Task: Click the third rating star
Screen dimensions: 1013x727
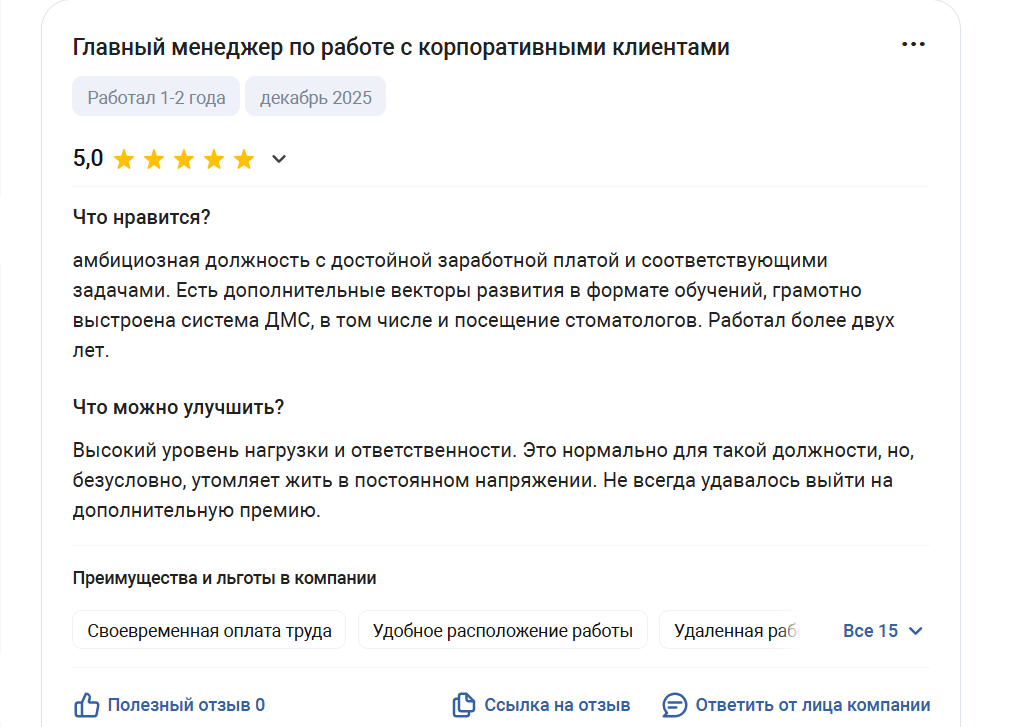Action: [x=184, y=159]
